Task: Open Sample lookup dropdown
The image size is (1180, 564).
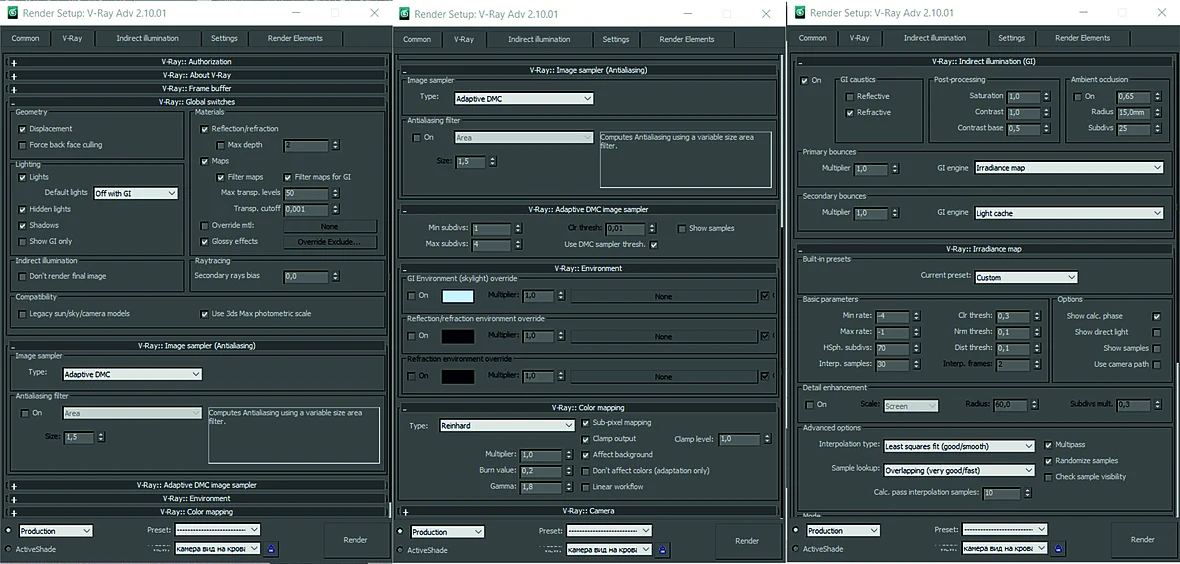Action: 960,471
